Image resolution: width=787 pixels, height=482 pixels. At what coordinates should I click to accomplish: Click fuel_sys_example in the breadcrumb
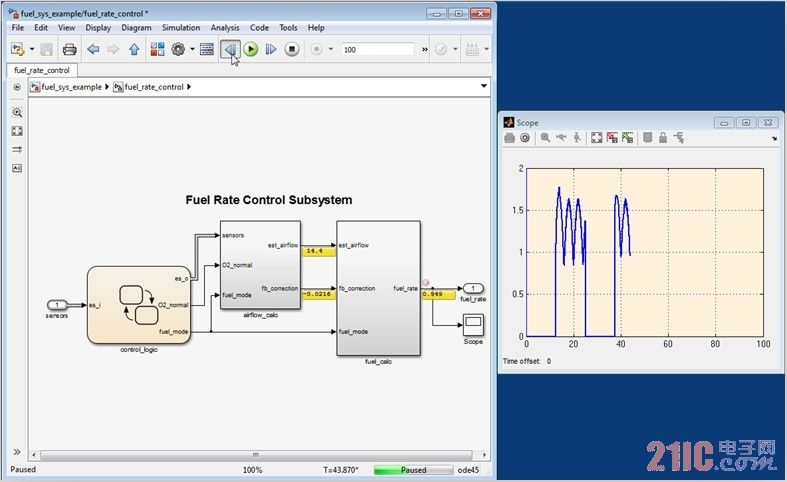[x=72, y=87]
